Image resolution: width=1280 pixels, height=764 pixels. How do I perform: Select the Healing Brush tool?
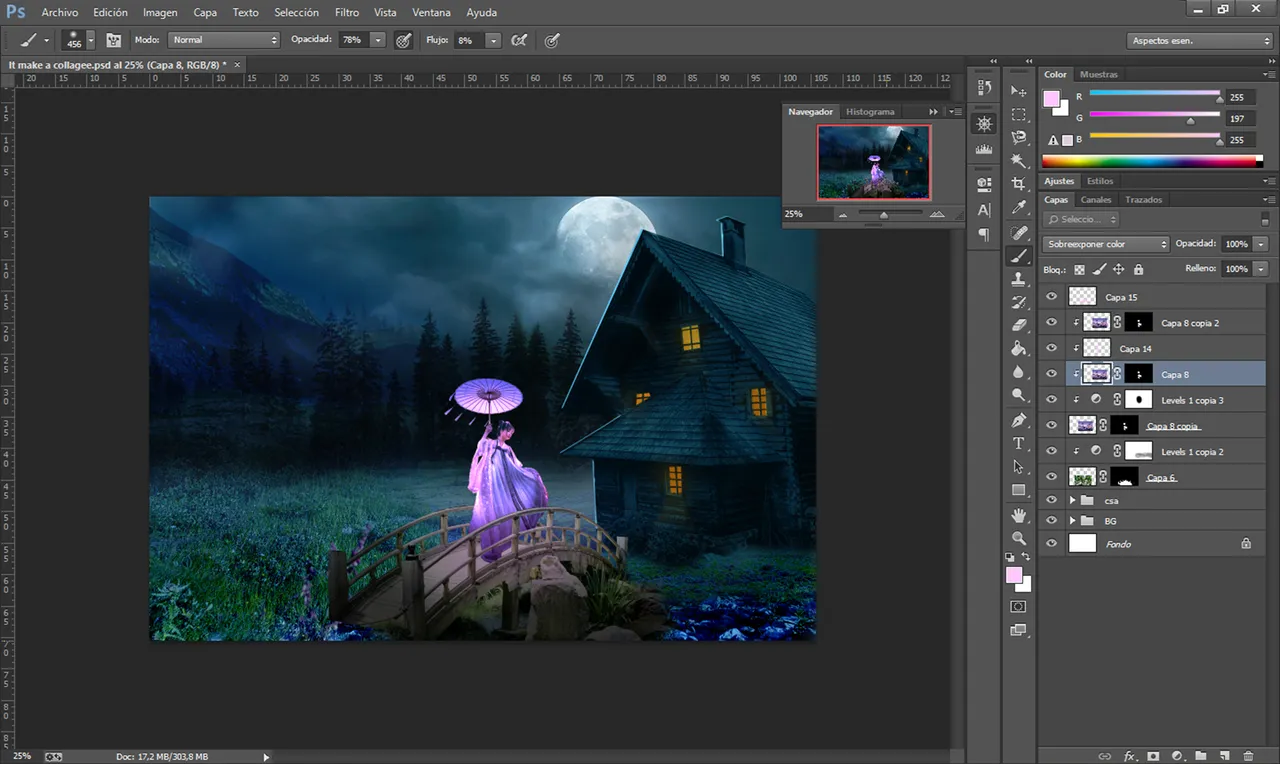(1019, 232)
